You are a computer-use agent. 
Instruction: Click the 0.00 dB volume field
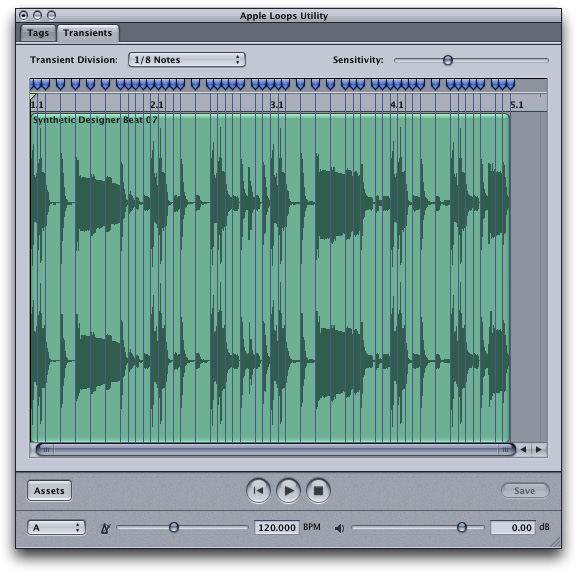513,528
